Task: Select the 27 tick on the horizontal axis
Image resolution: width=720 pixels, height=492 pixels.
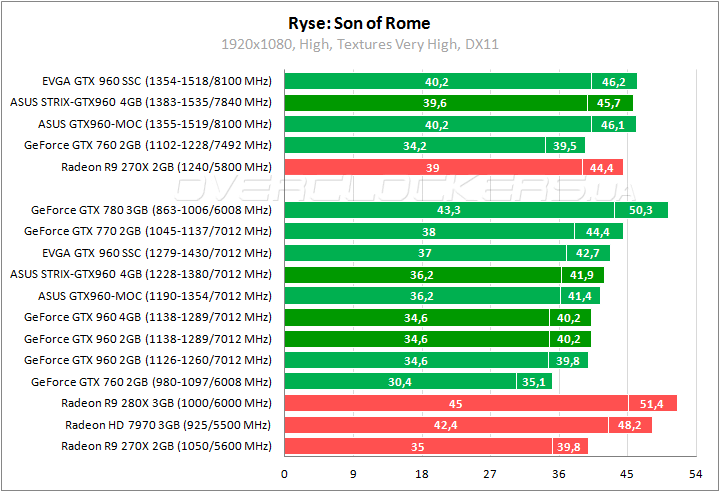Action: pyautogui.click(x=490, y=474)
